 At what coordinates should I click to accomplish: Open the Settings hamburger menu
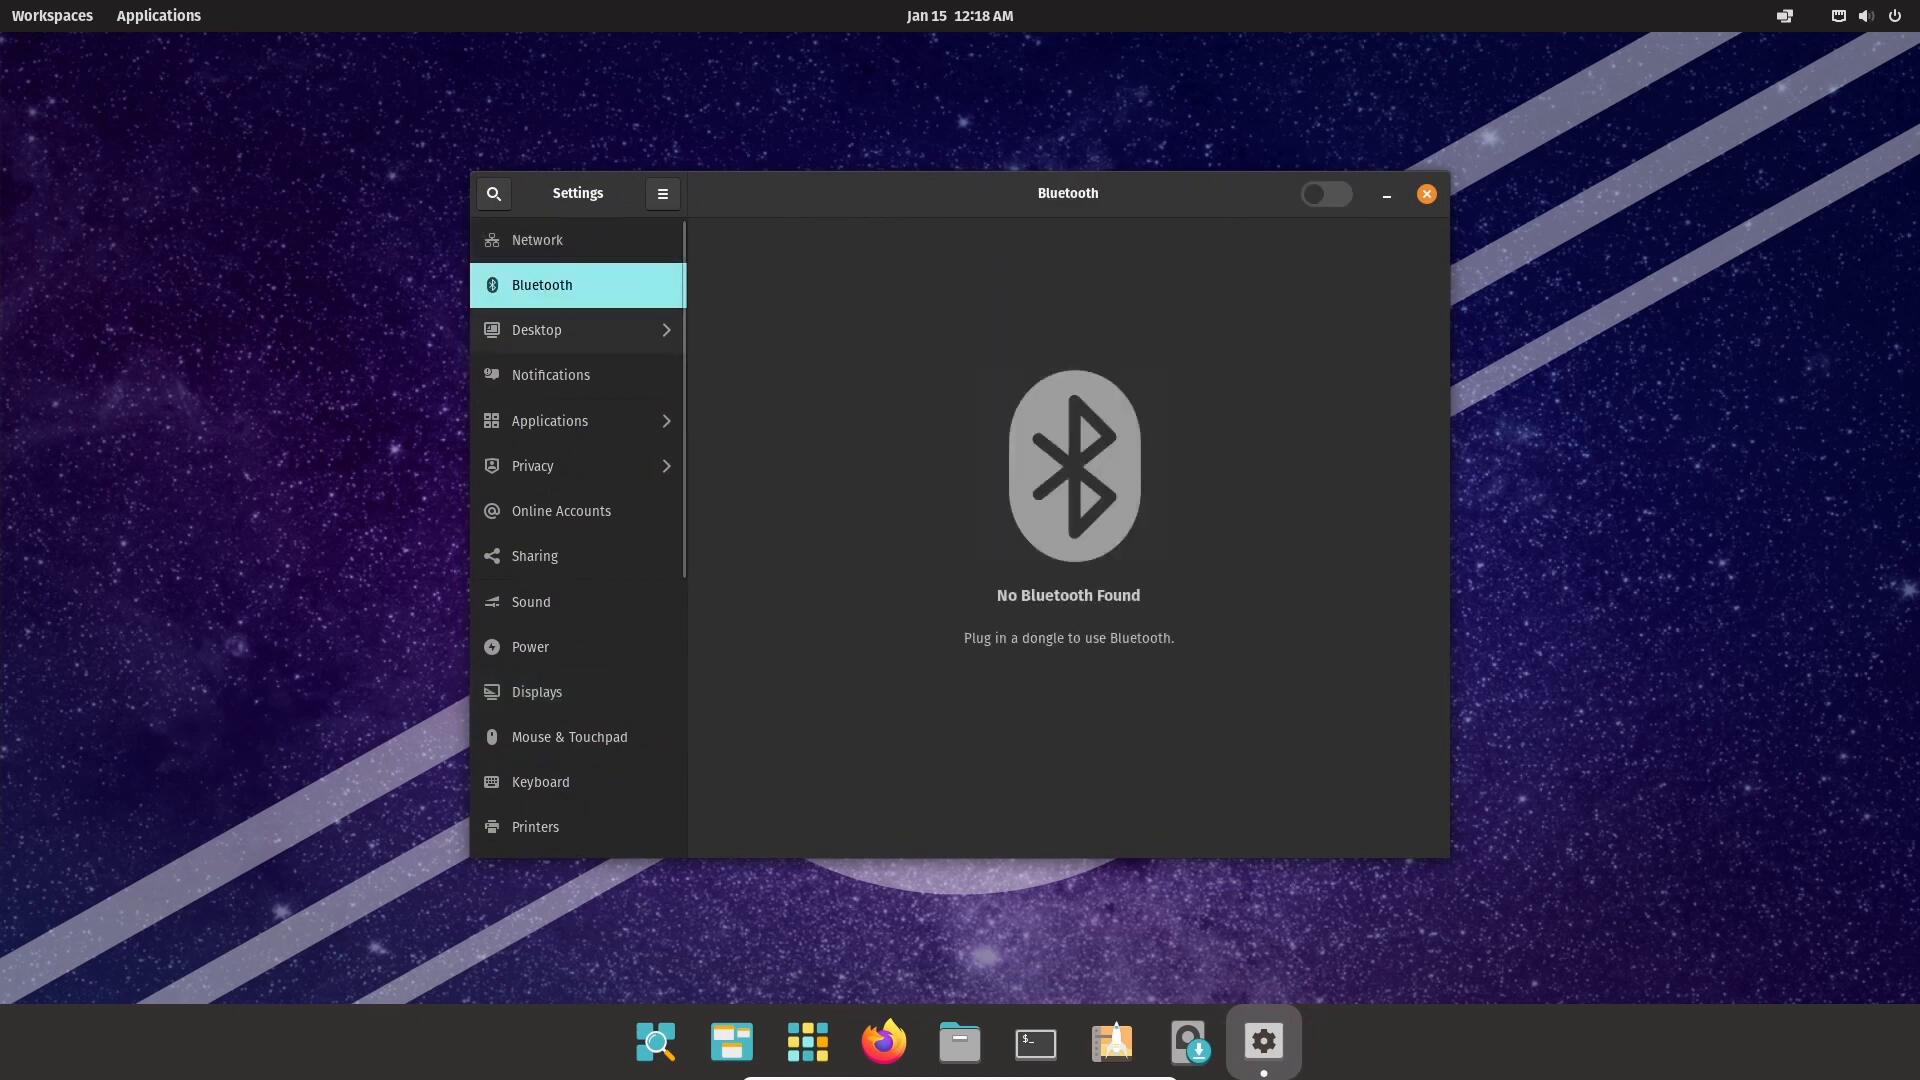pos(662,194)
